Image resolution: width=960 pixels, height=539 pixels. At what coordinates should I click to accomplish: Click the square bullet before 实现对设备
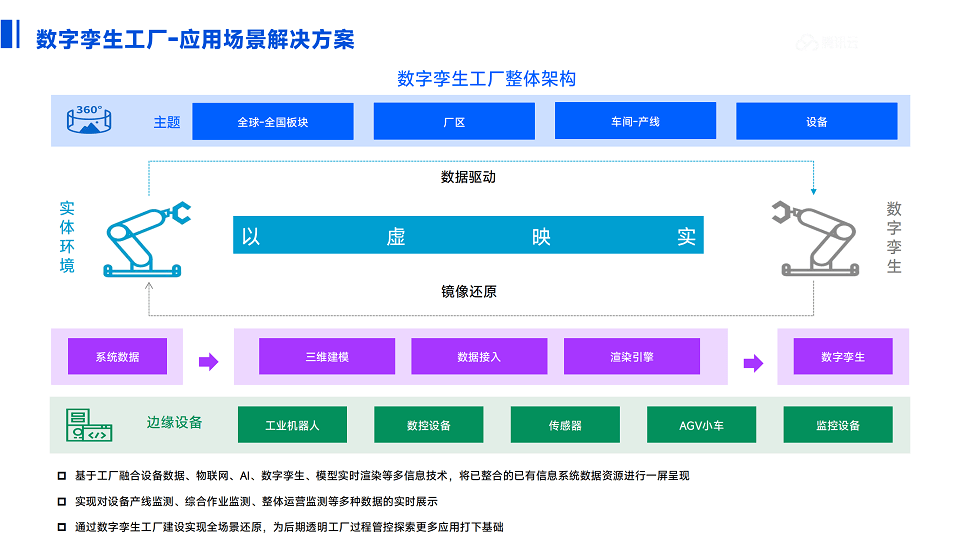point(62,502)
